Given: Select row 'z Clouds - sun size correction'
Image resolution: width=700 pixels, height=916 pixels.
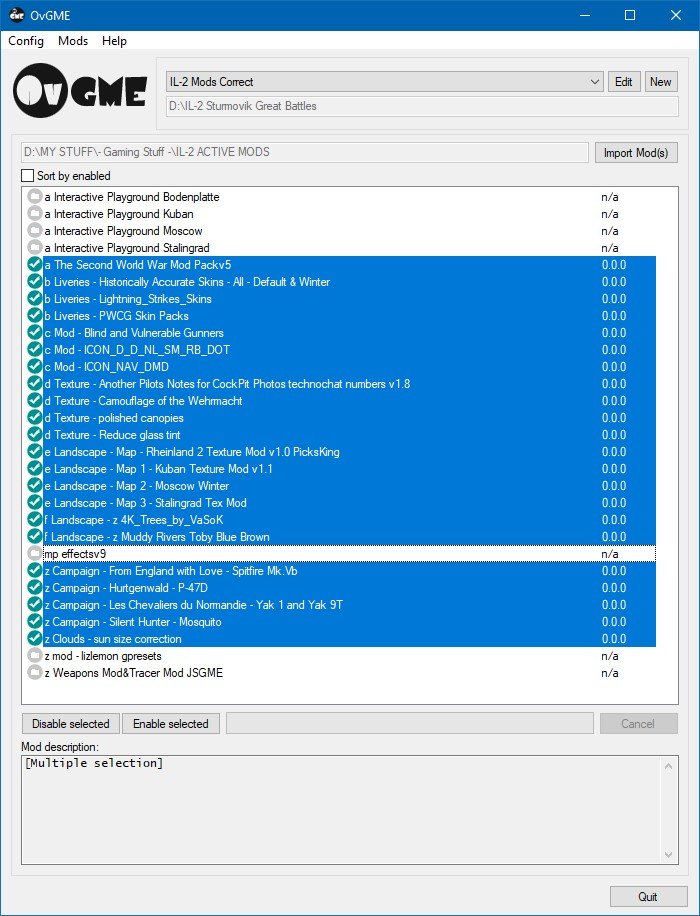Looking at the screenshot, I should pos(349,639).
